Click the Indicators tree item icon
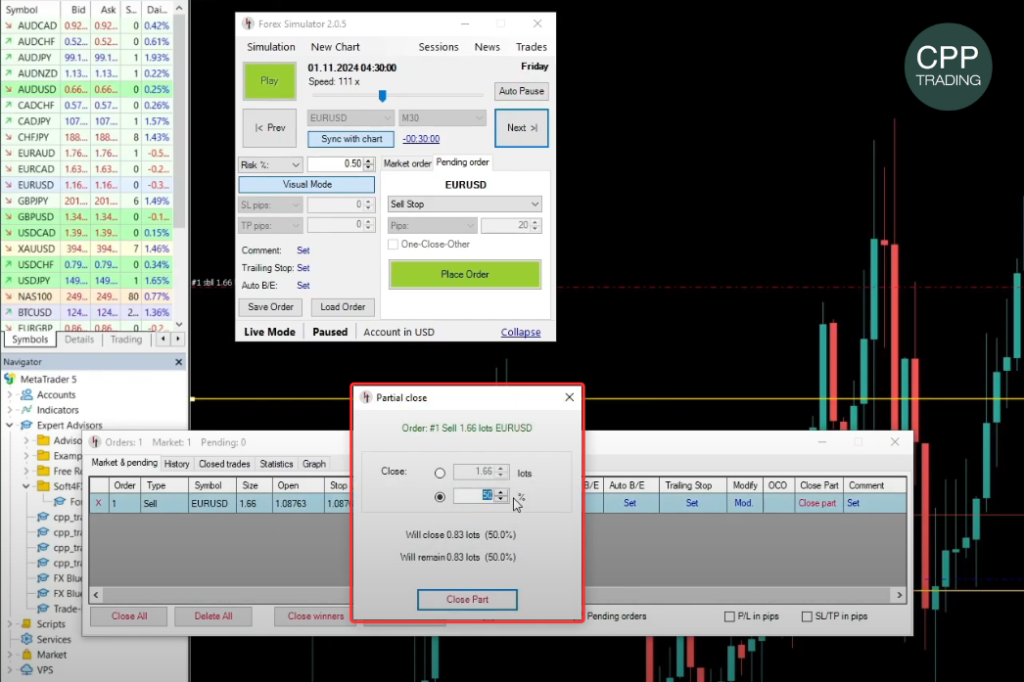 coord(27,410)
